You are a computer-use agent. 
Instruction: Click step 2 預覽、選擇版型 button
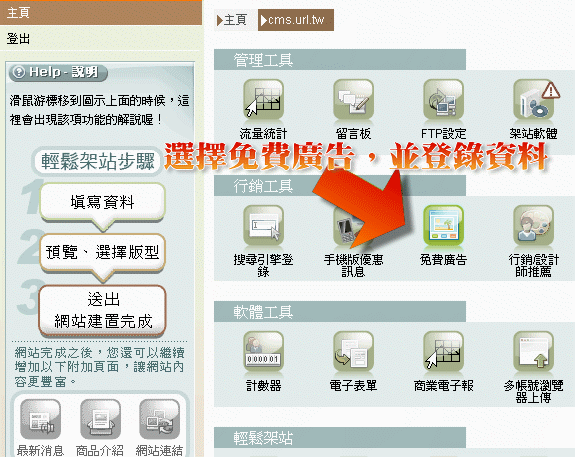point(102,253)
